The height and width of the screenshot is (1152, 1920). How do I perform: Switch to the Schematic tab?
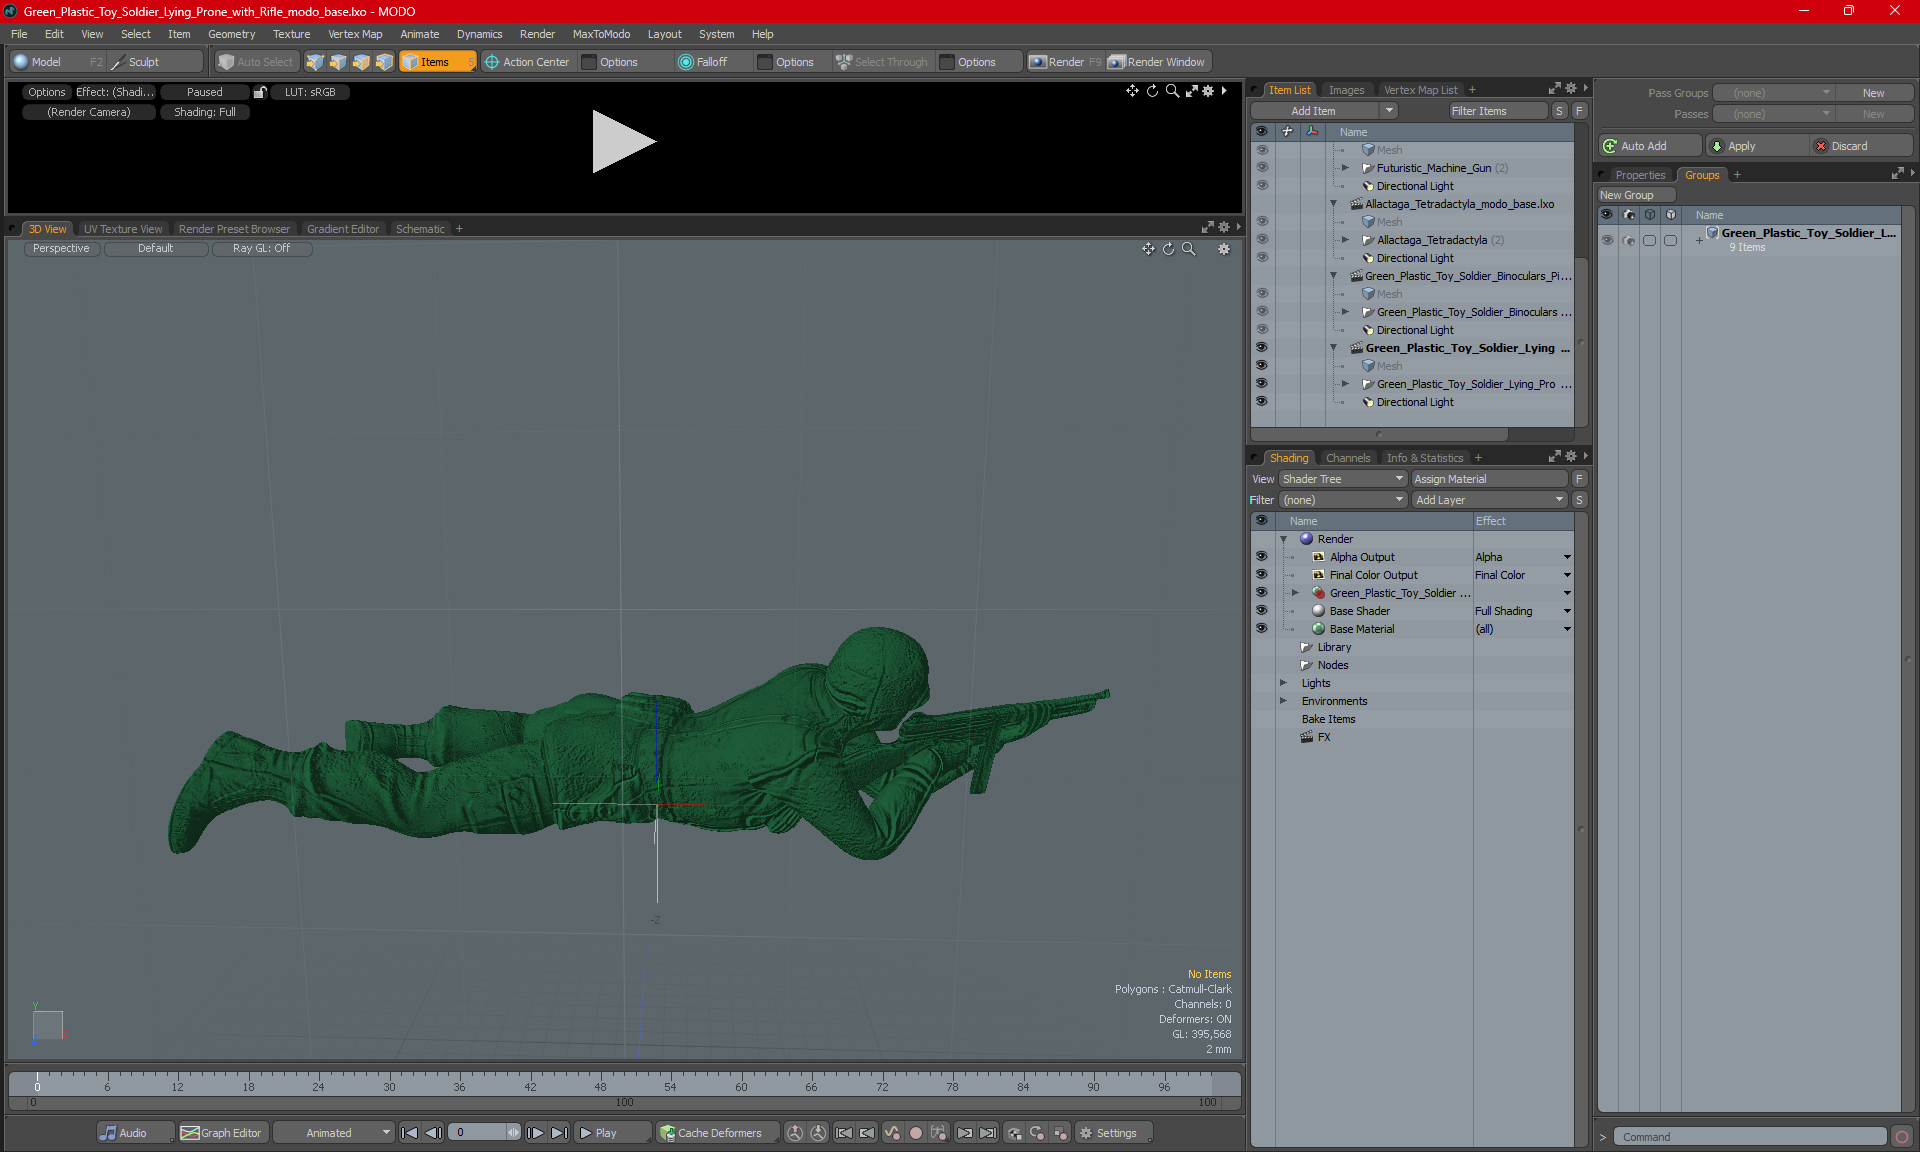pyautogui.click(x=420, y=229)
